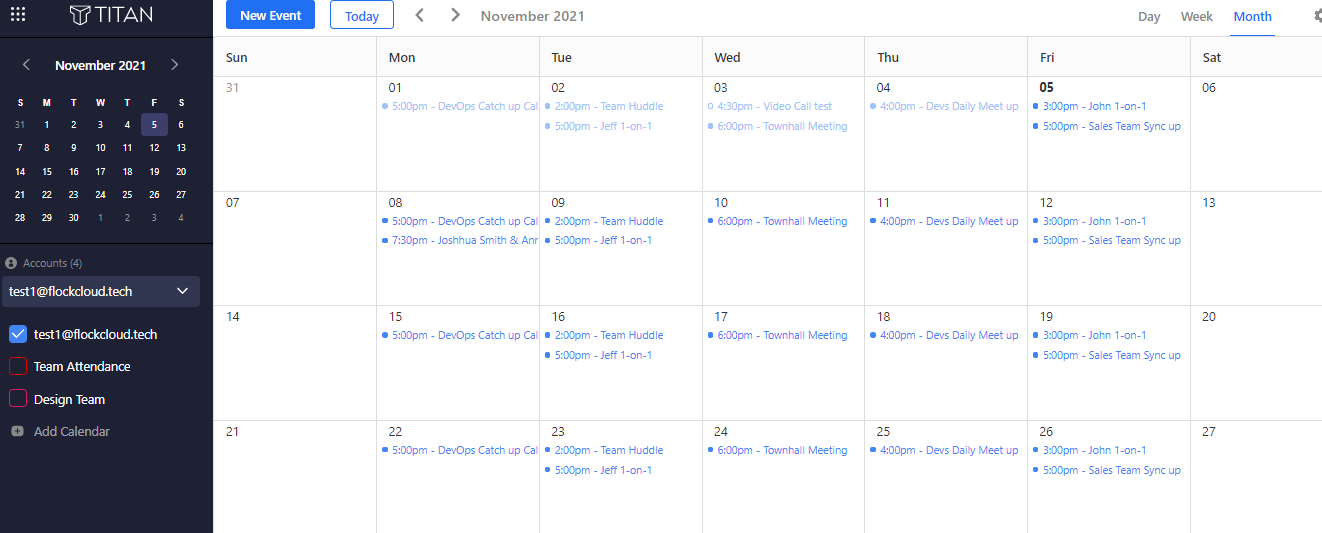Switch to Week view
Viewport: 1322px width, 533px height.
[1196, 16]
